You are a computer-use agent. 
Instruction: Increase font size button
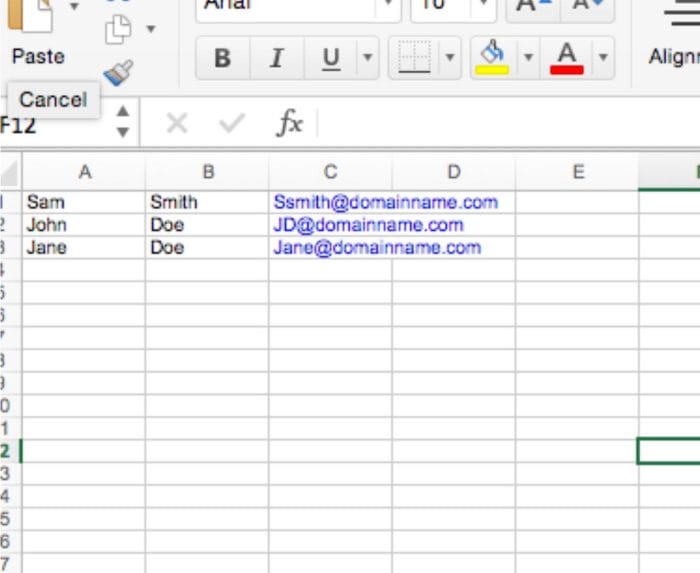click(533, 8)
